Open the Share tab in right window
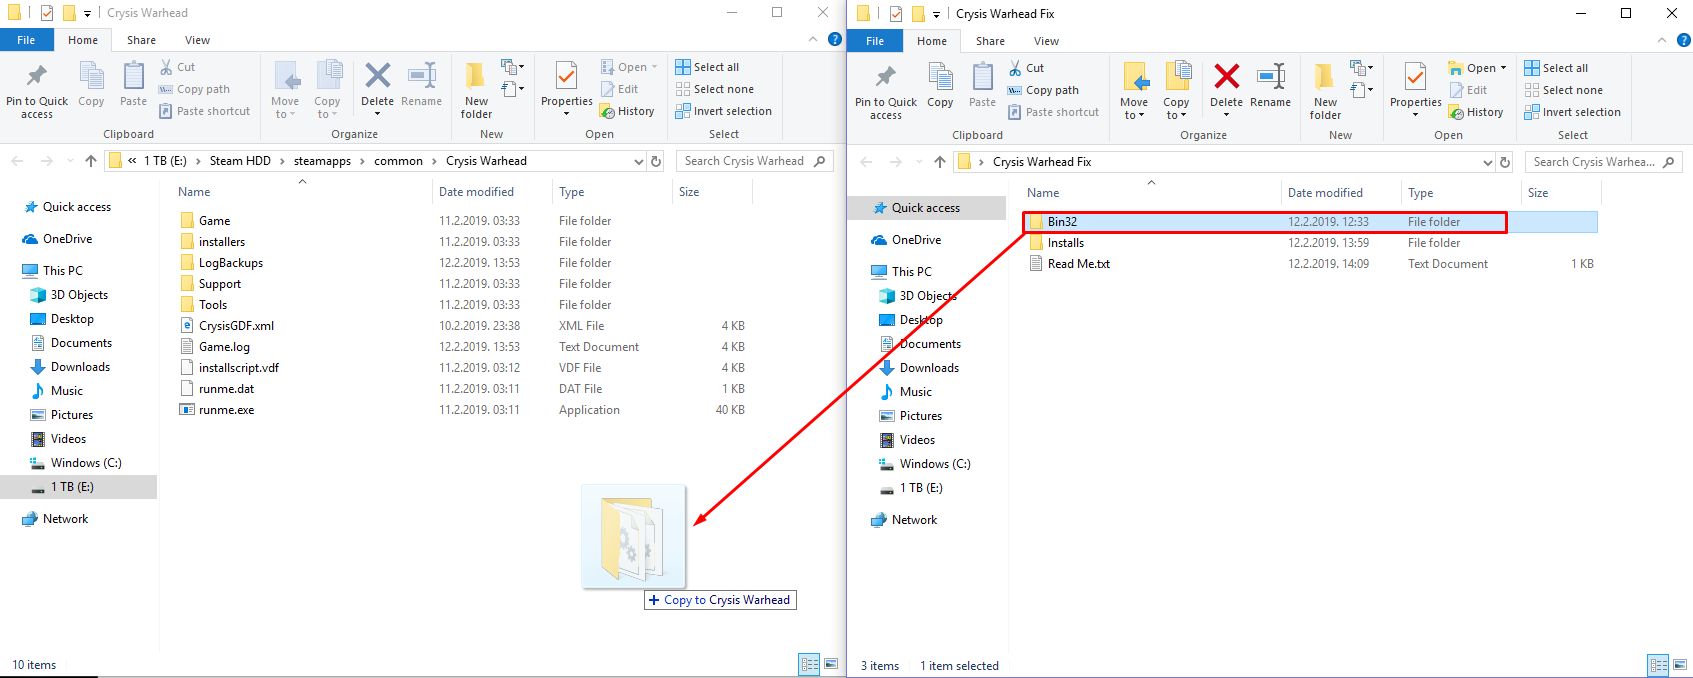Screen dimensions: 1693x678 [x=990, y=41]
